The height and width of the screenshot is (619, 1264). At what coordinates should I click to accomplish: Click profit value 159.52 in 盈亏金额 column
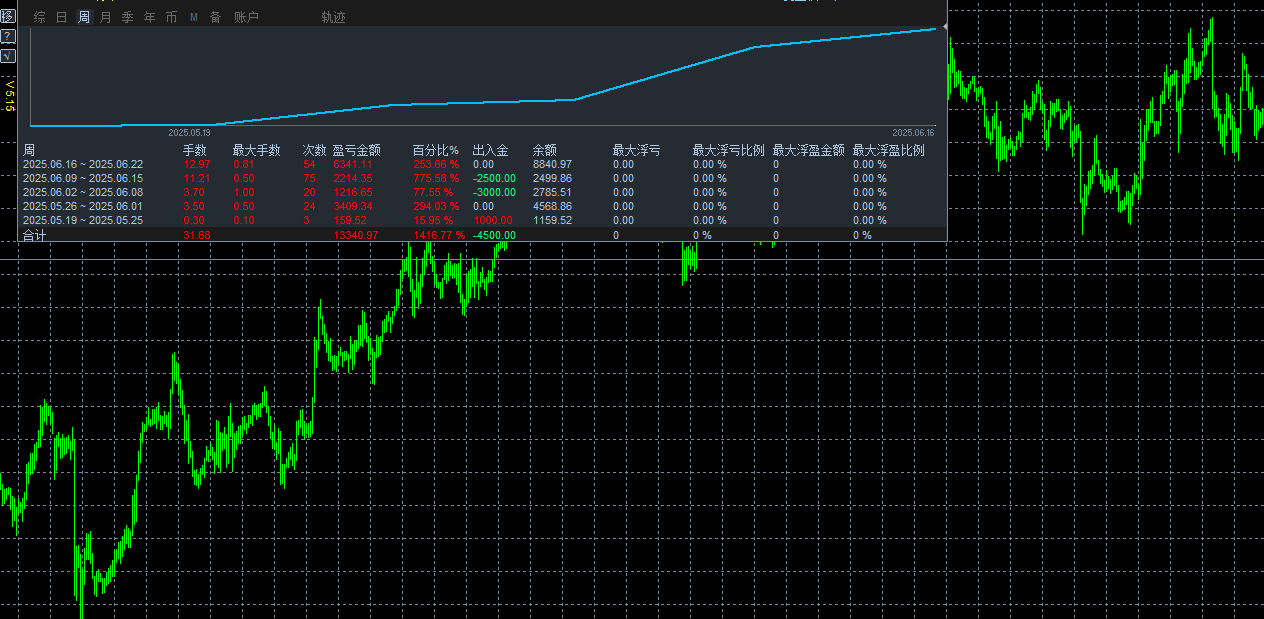[x=350, y=220]
